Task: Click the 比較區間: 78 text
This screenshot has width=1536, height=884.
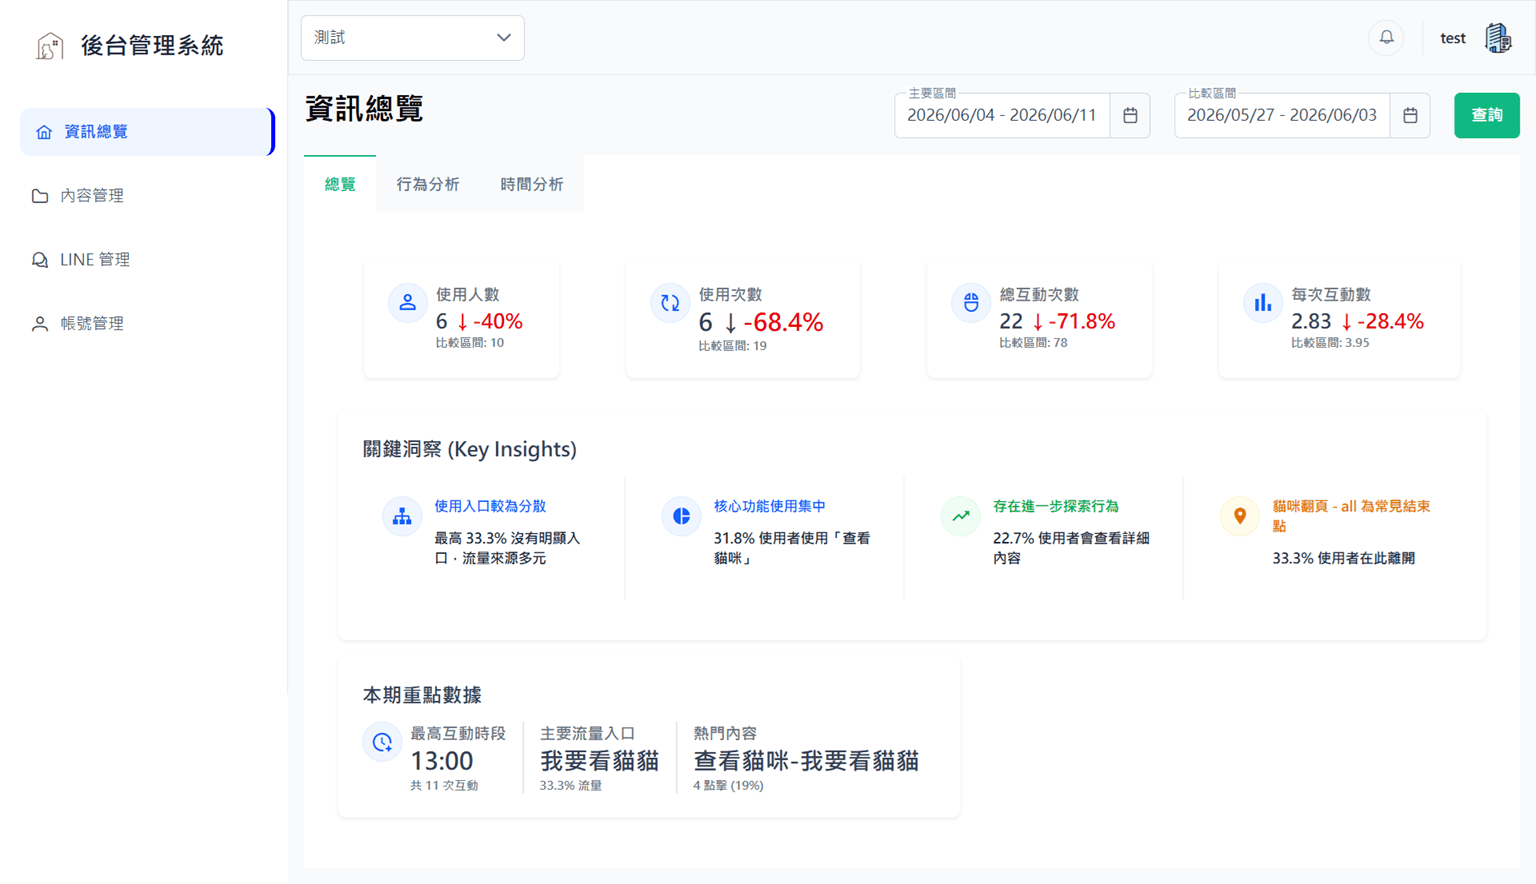Action: tap(1033, 343)
